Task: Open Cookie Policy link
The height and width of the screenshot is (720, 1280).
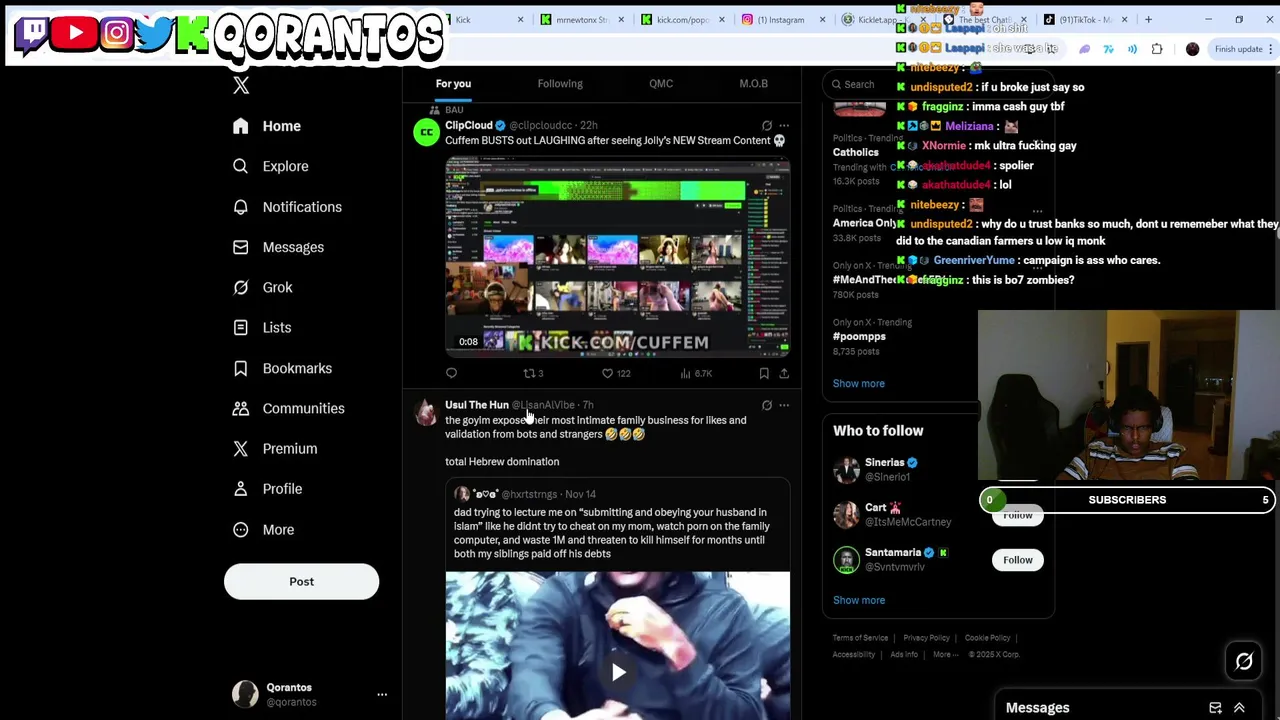Action: pos(987,638)
